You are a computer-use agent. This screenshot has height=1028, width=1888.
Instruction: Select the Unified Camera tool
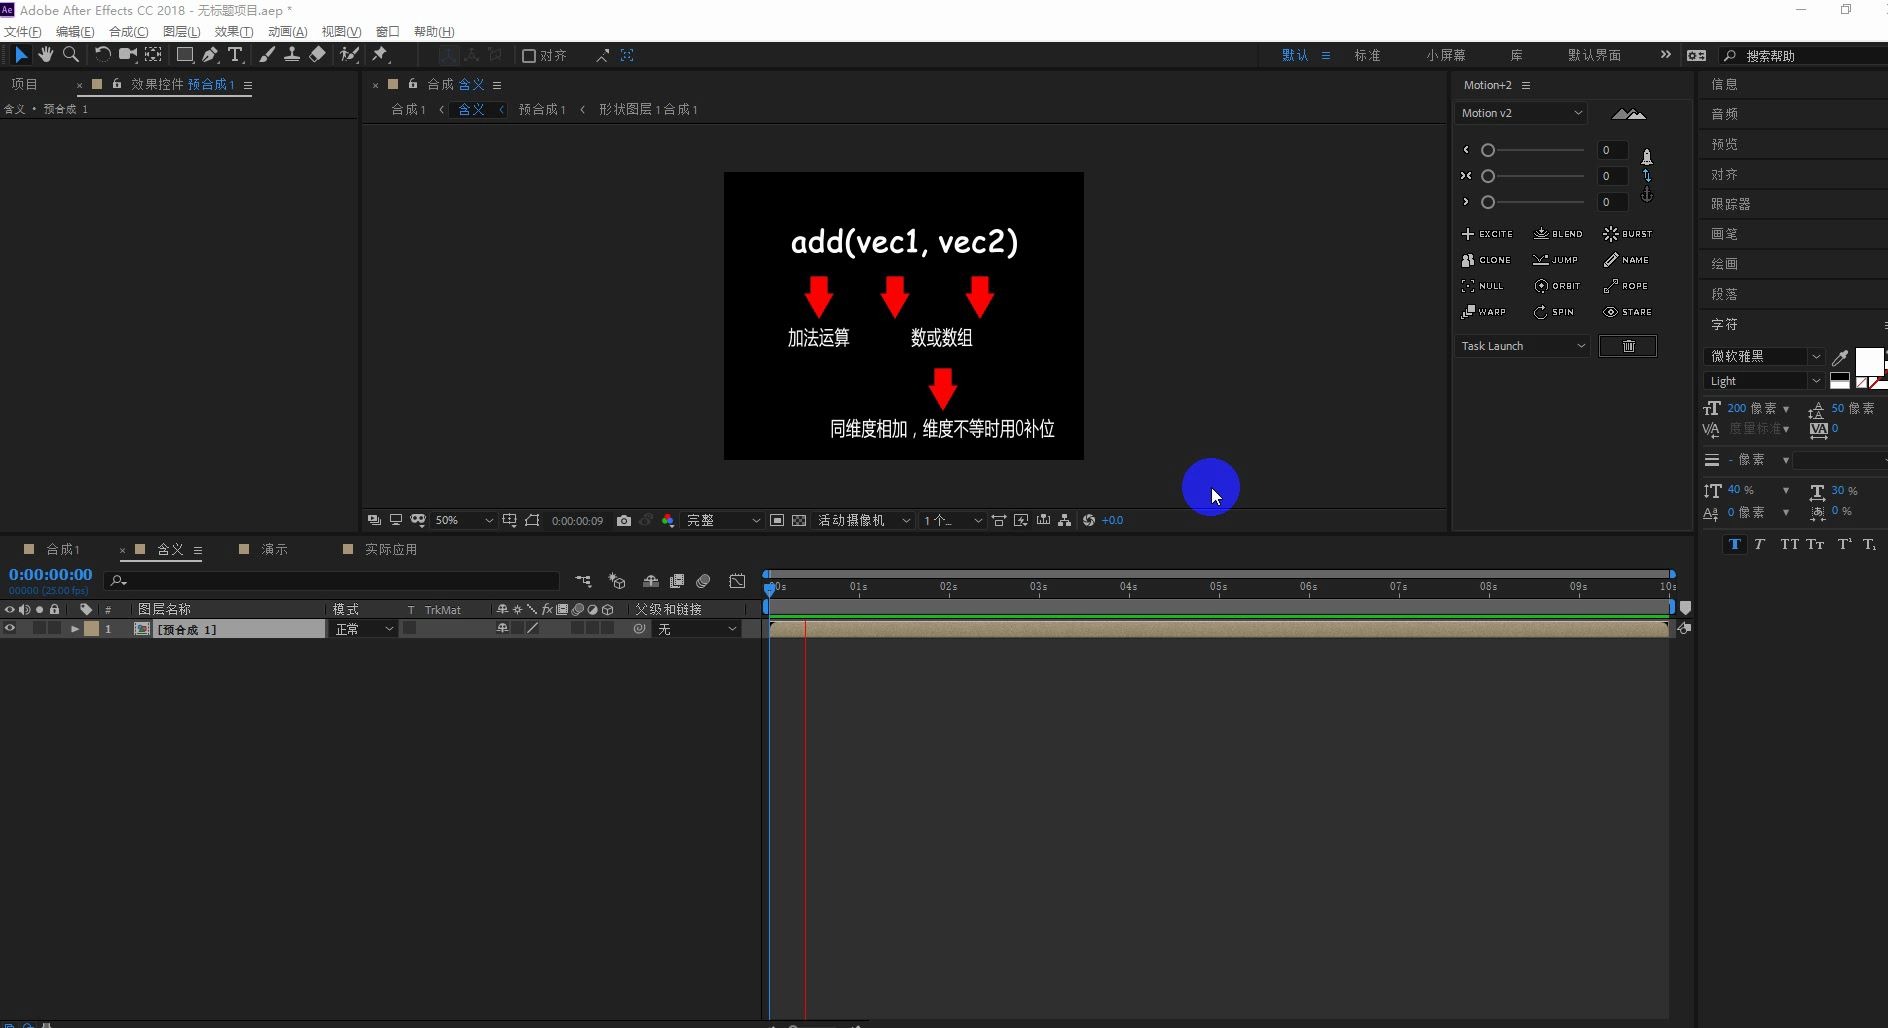click(x=128, y=55)
